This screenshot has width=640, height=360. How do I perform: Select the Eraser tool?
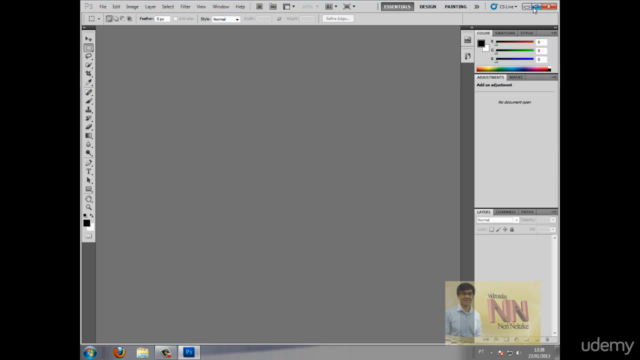[89, 127]
